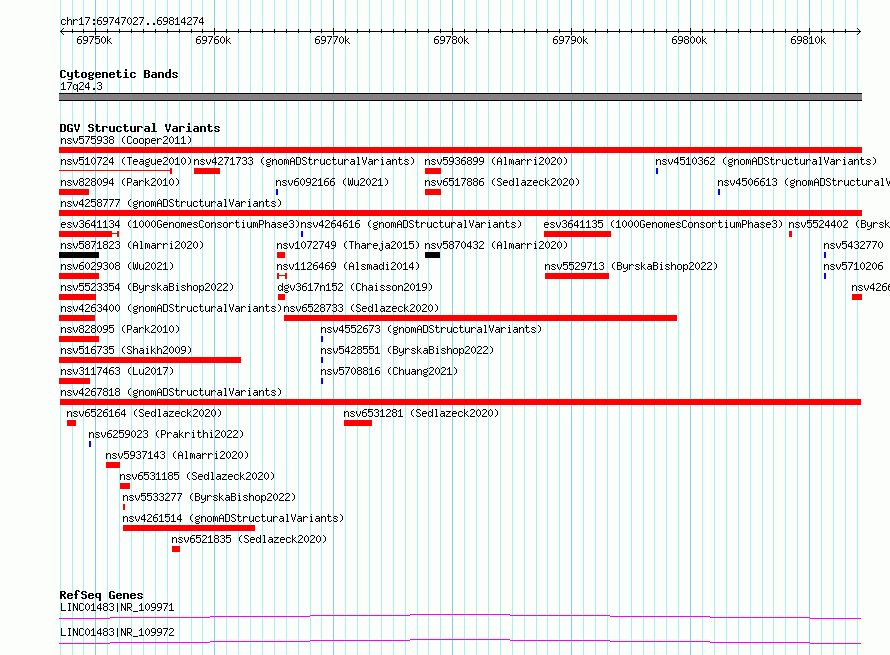The image size is (890, 655).
Task: Select the nsv5533277 (ByrskaBishop2022) label
Action: coord(209,497)
